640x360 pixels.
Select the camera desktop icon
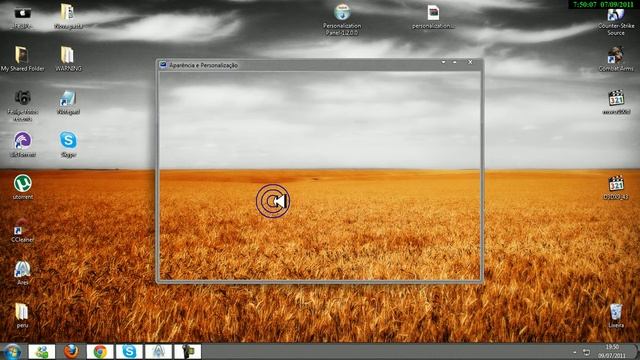tap(22, 98)
